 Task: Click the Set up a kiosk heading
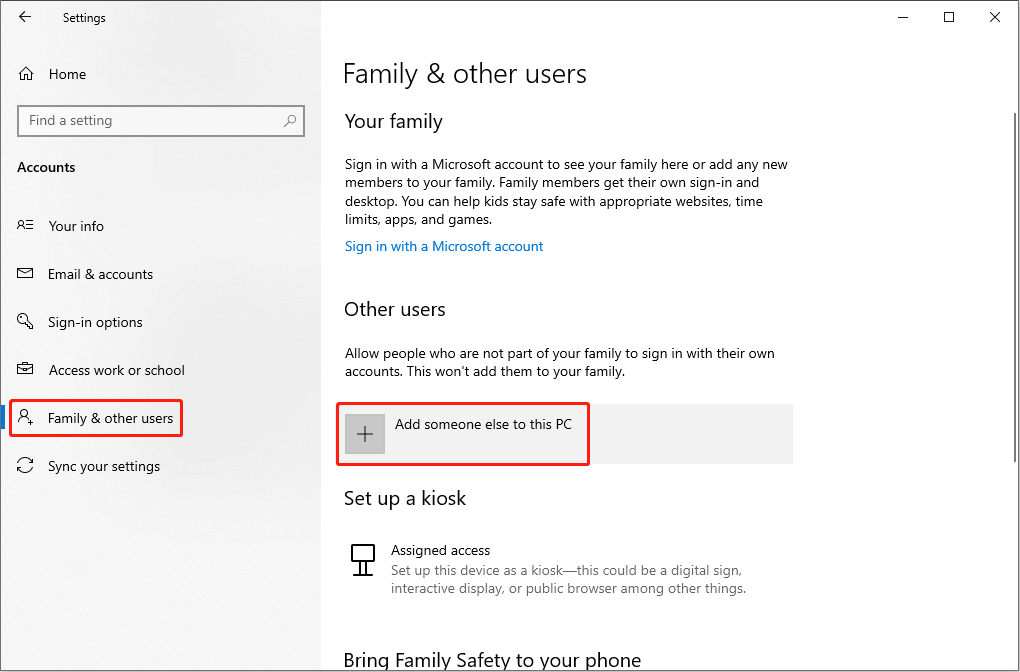405,498
